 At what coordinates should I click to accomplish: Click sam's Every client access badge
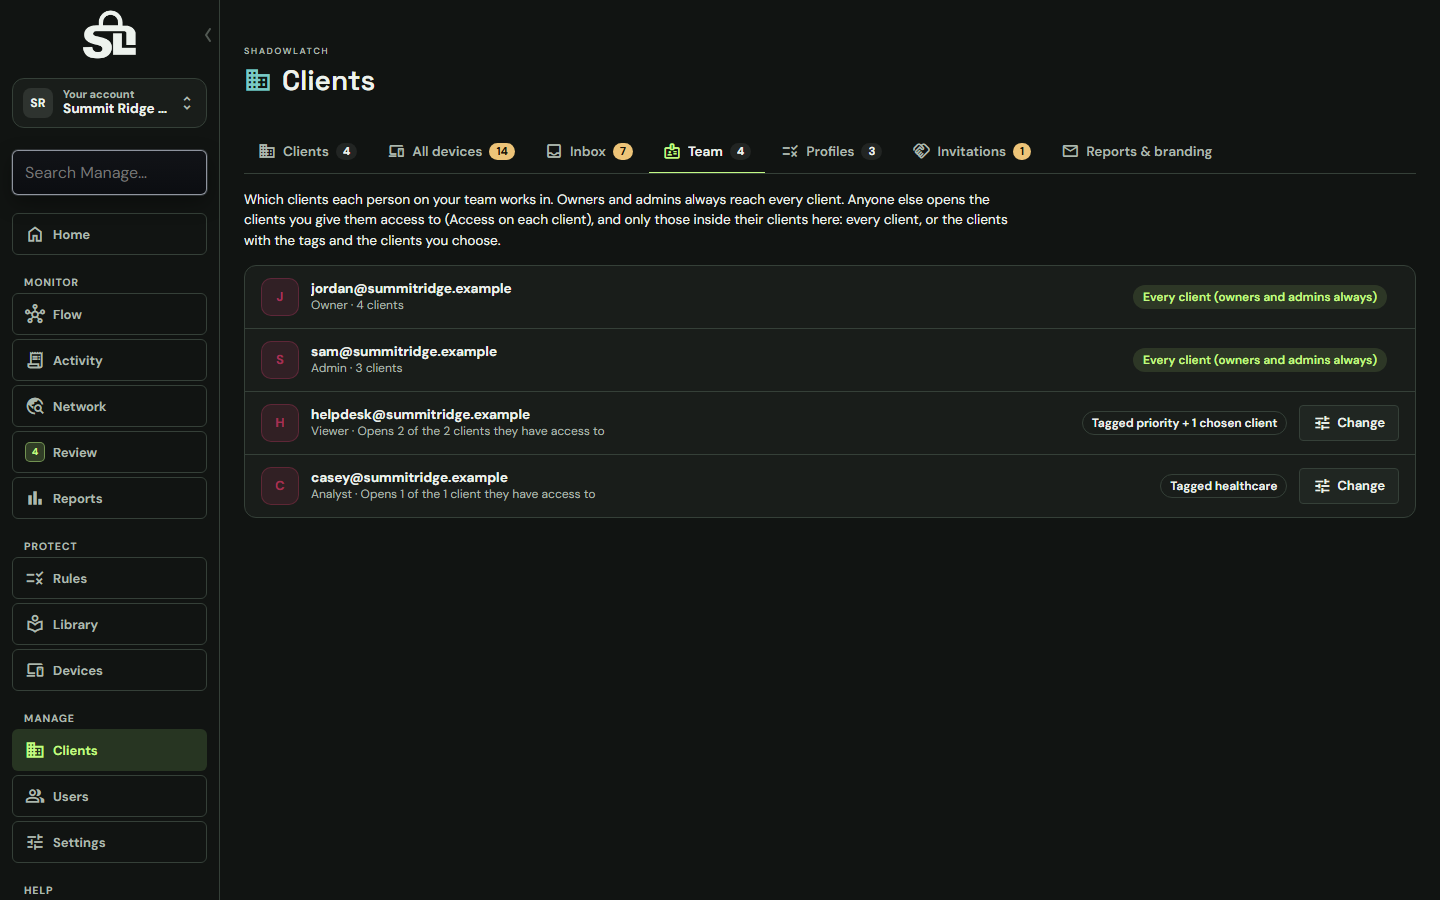(x=1260, y=360)
